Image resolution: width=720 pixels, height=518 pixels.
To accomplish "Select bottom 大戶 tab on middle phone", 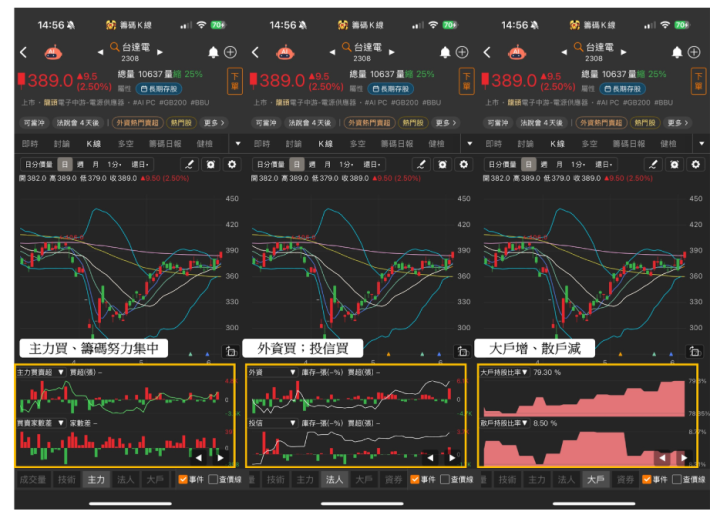I will [x=364, y=479].
